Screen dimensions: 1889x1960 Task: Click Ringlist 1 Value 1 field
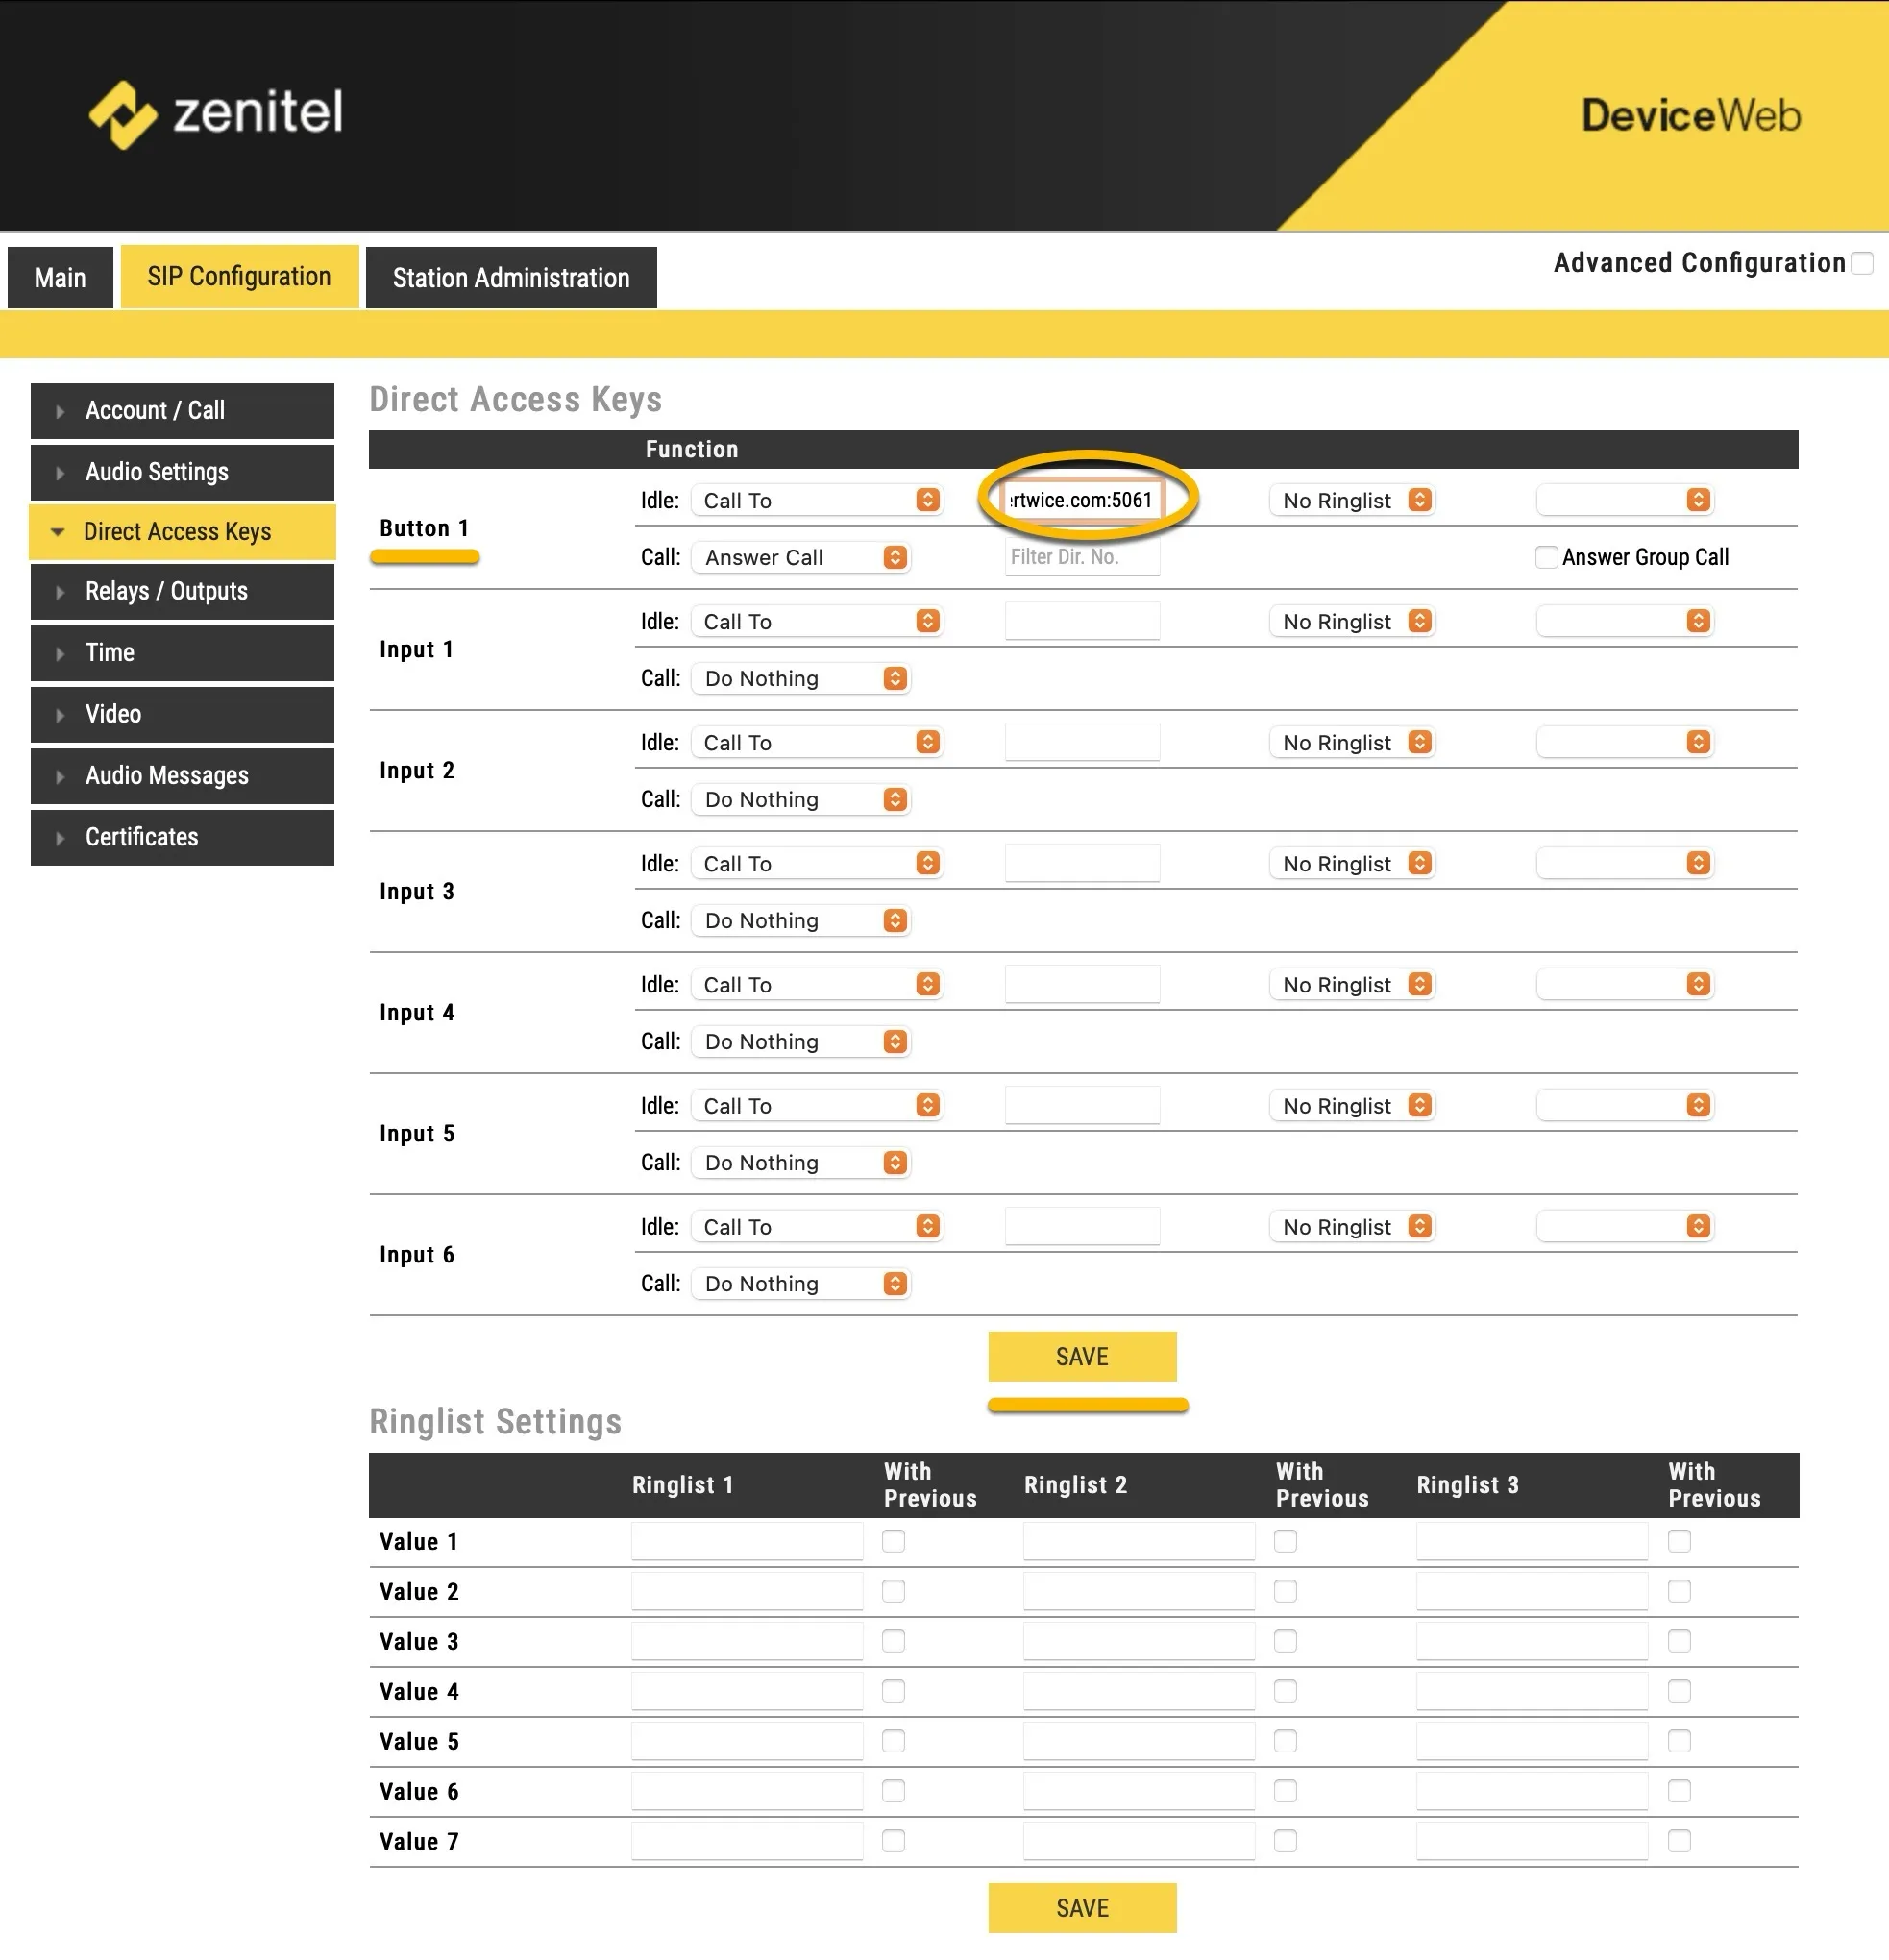[x=747, y=1541]
